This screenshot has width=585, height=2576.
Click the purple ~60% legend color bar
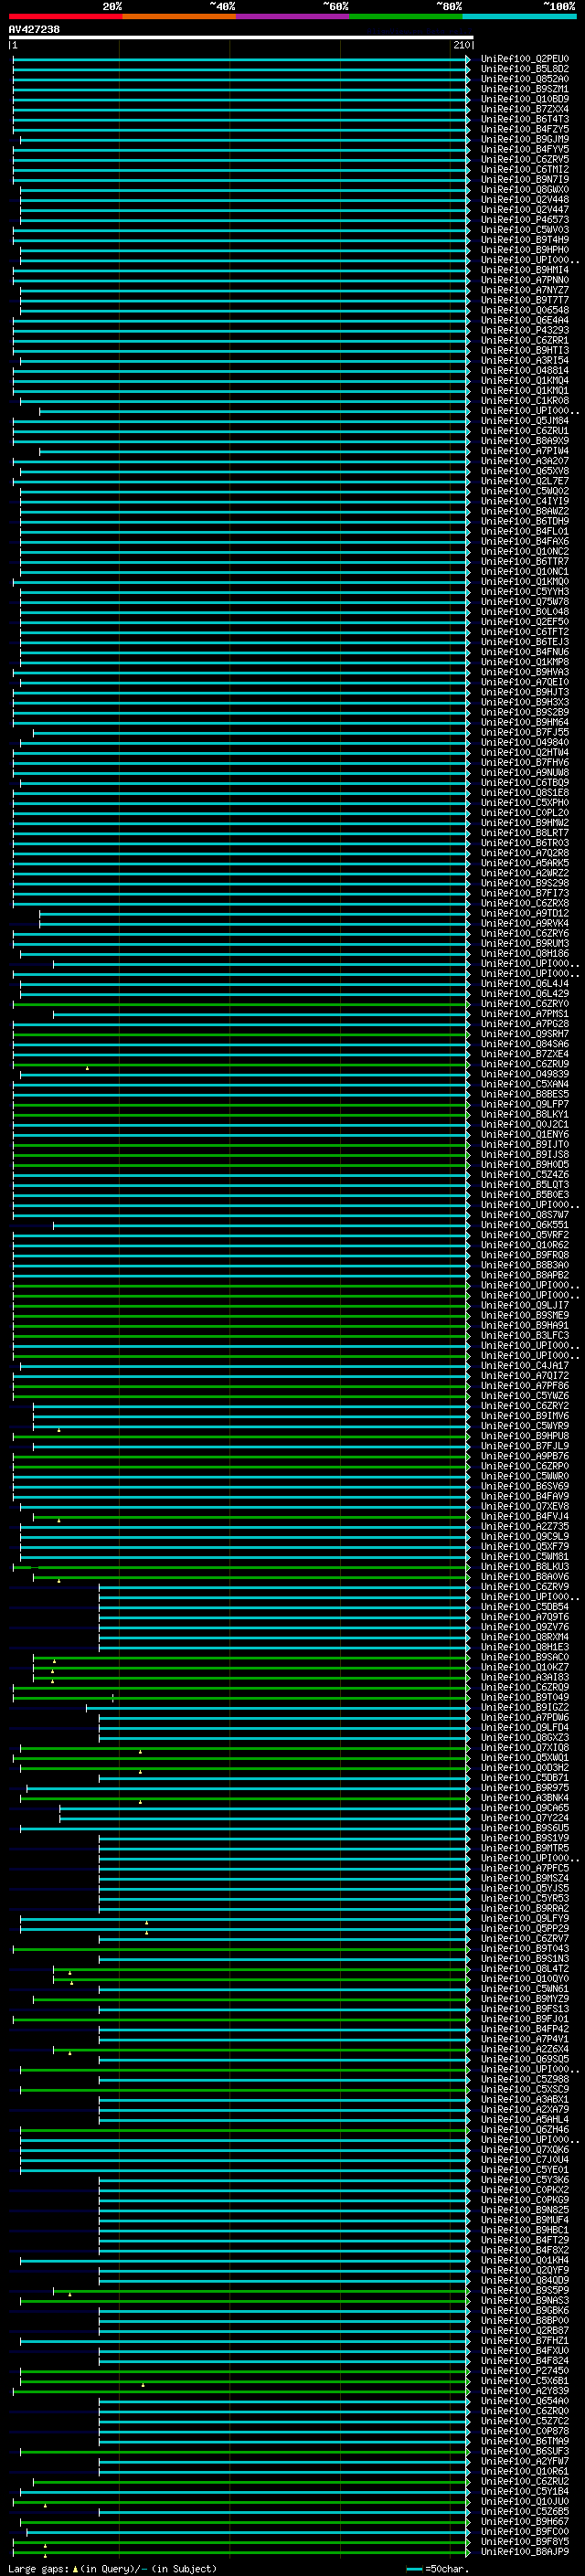click(x=292, y=16)
